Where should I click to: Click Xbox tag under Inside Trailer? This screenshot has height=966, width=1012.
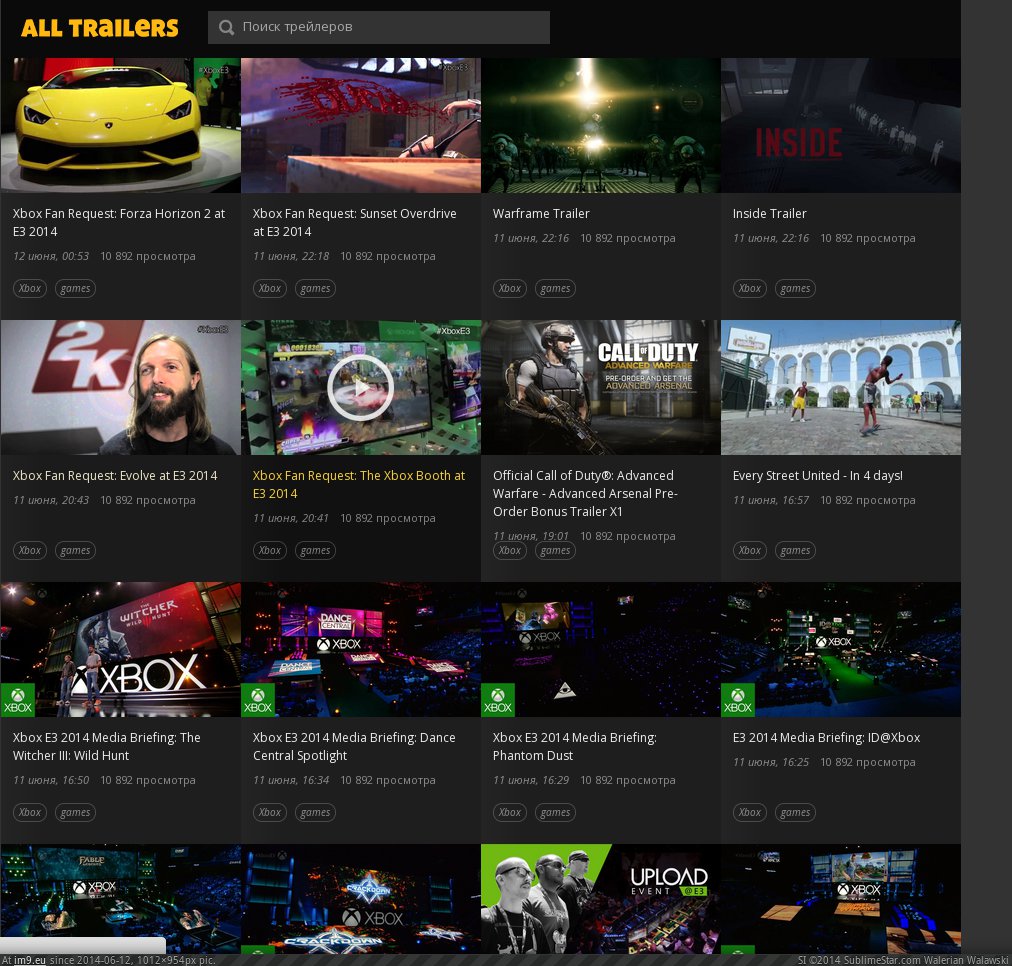750,288
